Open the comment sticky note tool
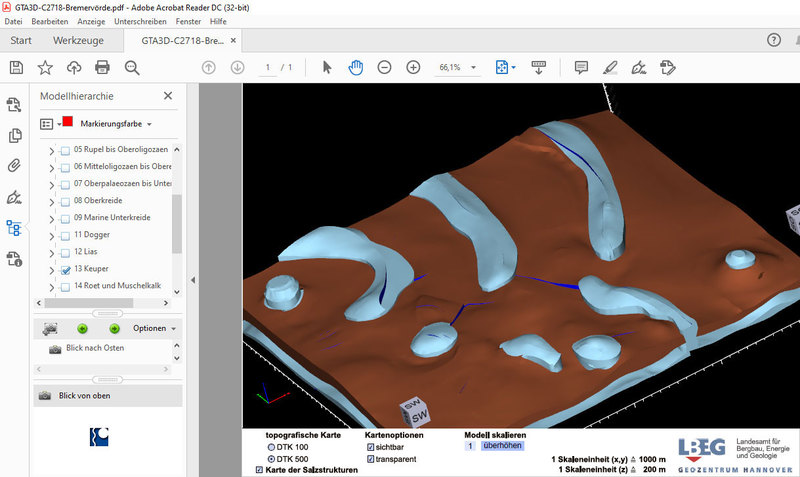The width and height of the screenshot is (800, 477). pyautogui.click(x=581, y=67)
